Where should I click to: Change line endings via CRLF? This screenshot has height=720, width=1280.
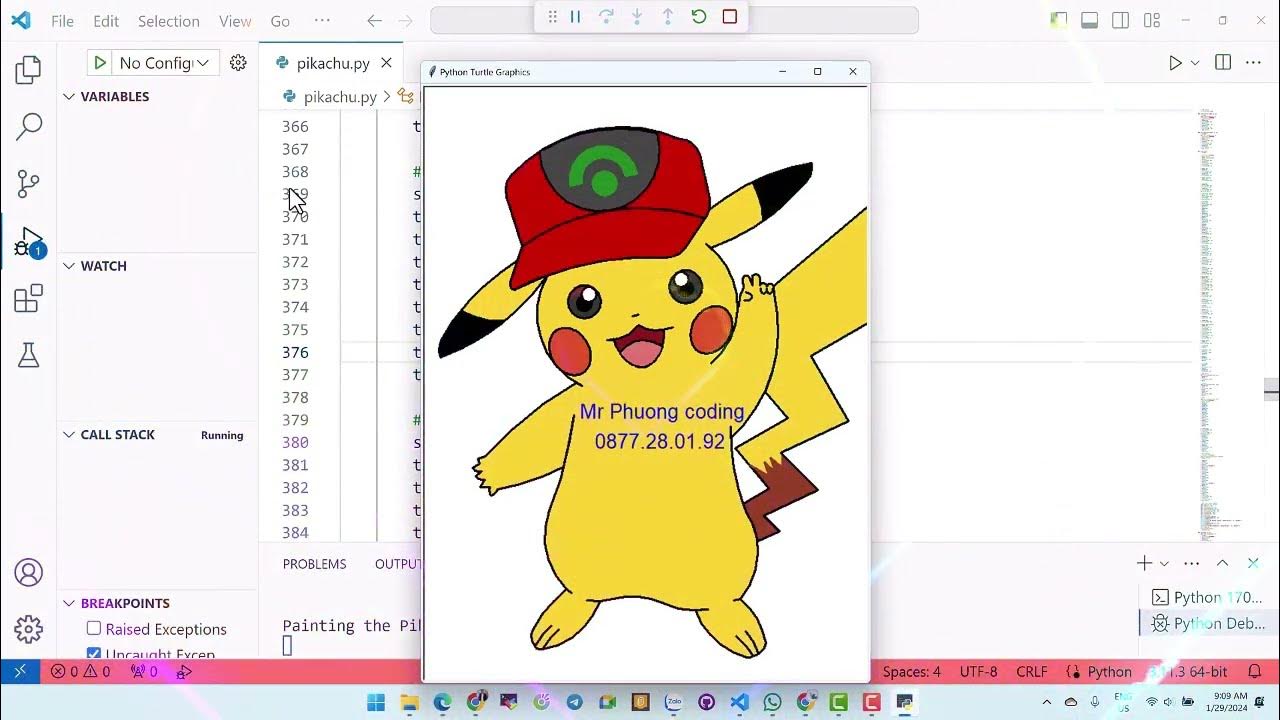click(1031, 672)
